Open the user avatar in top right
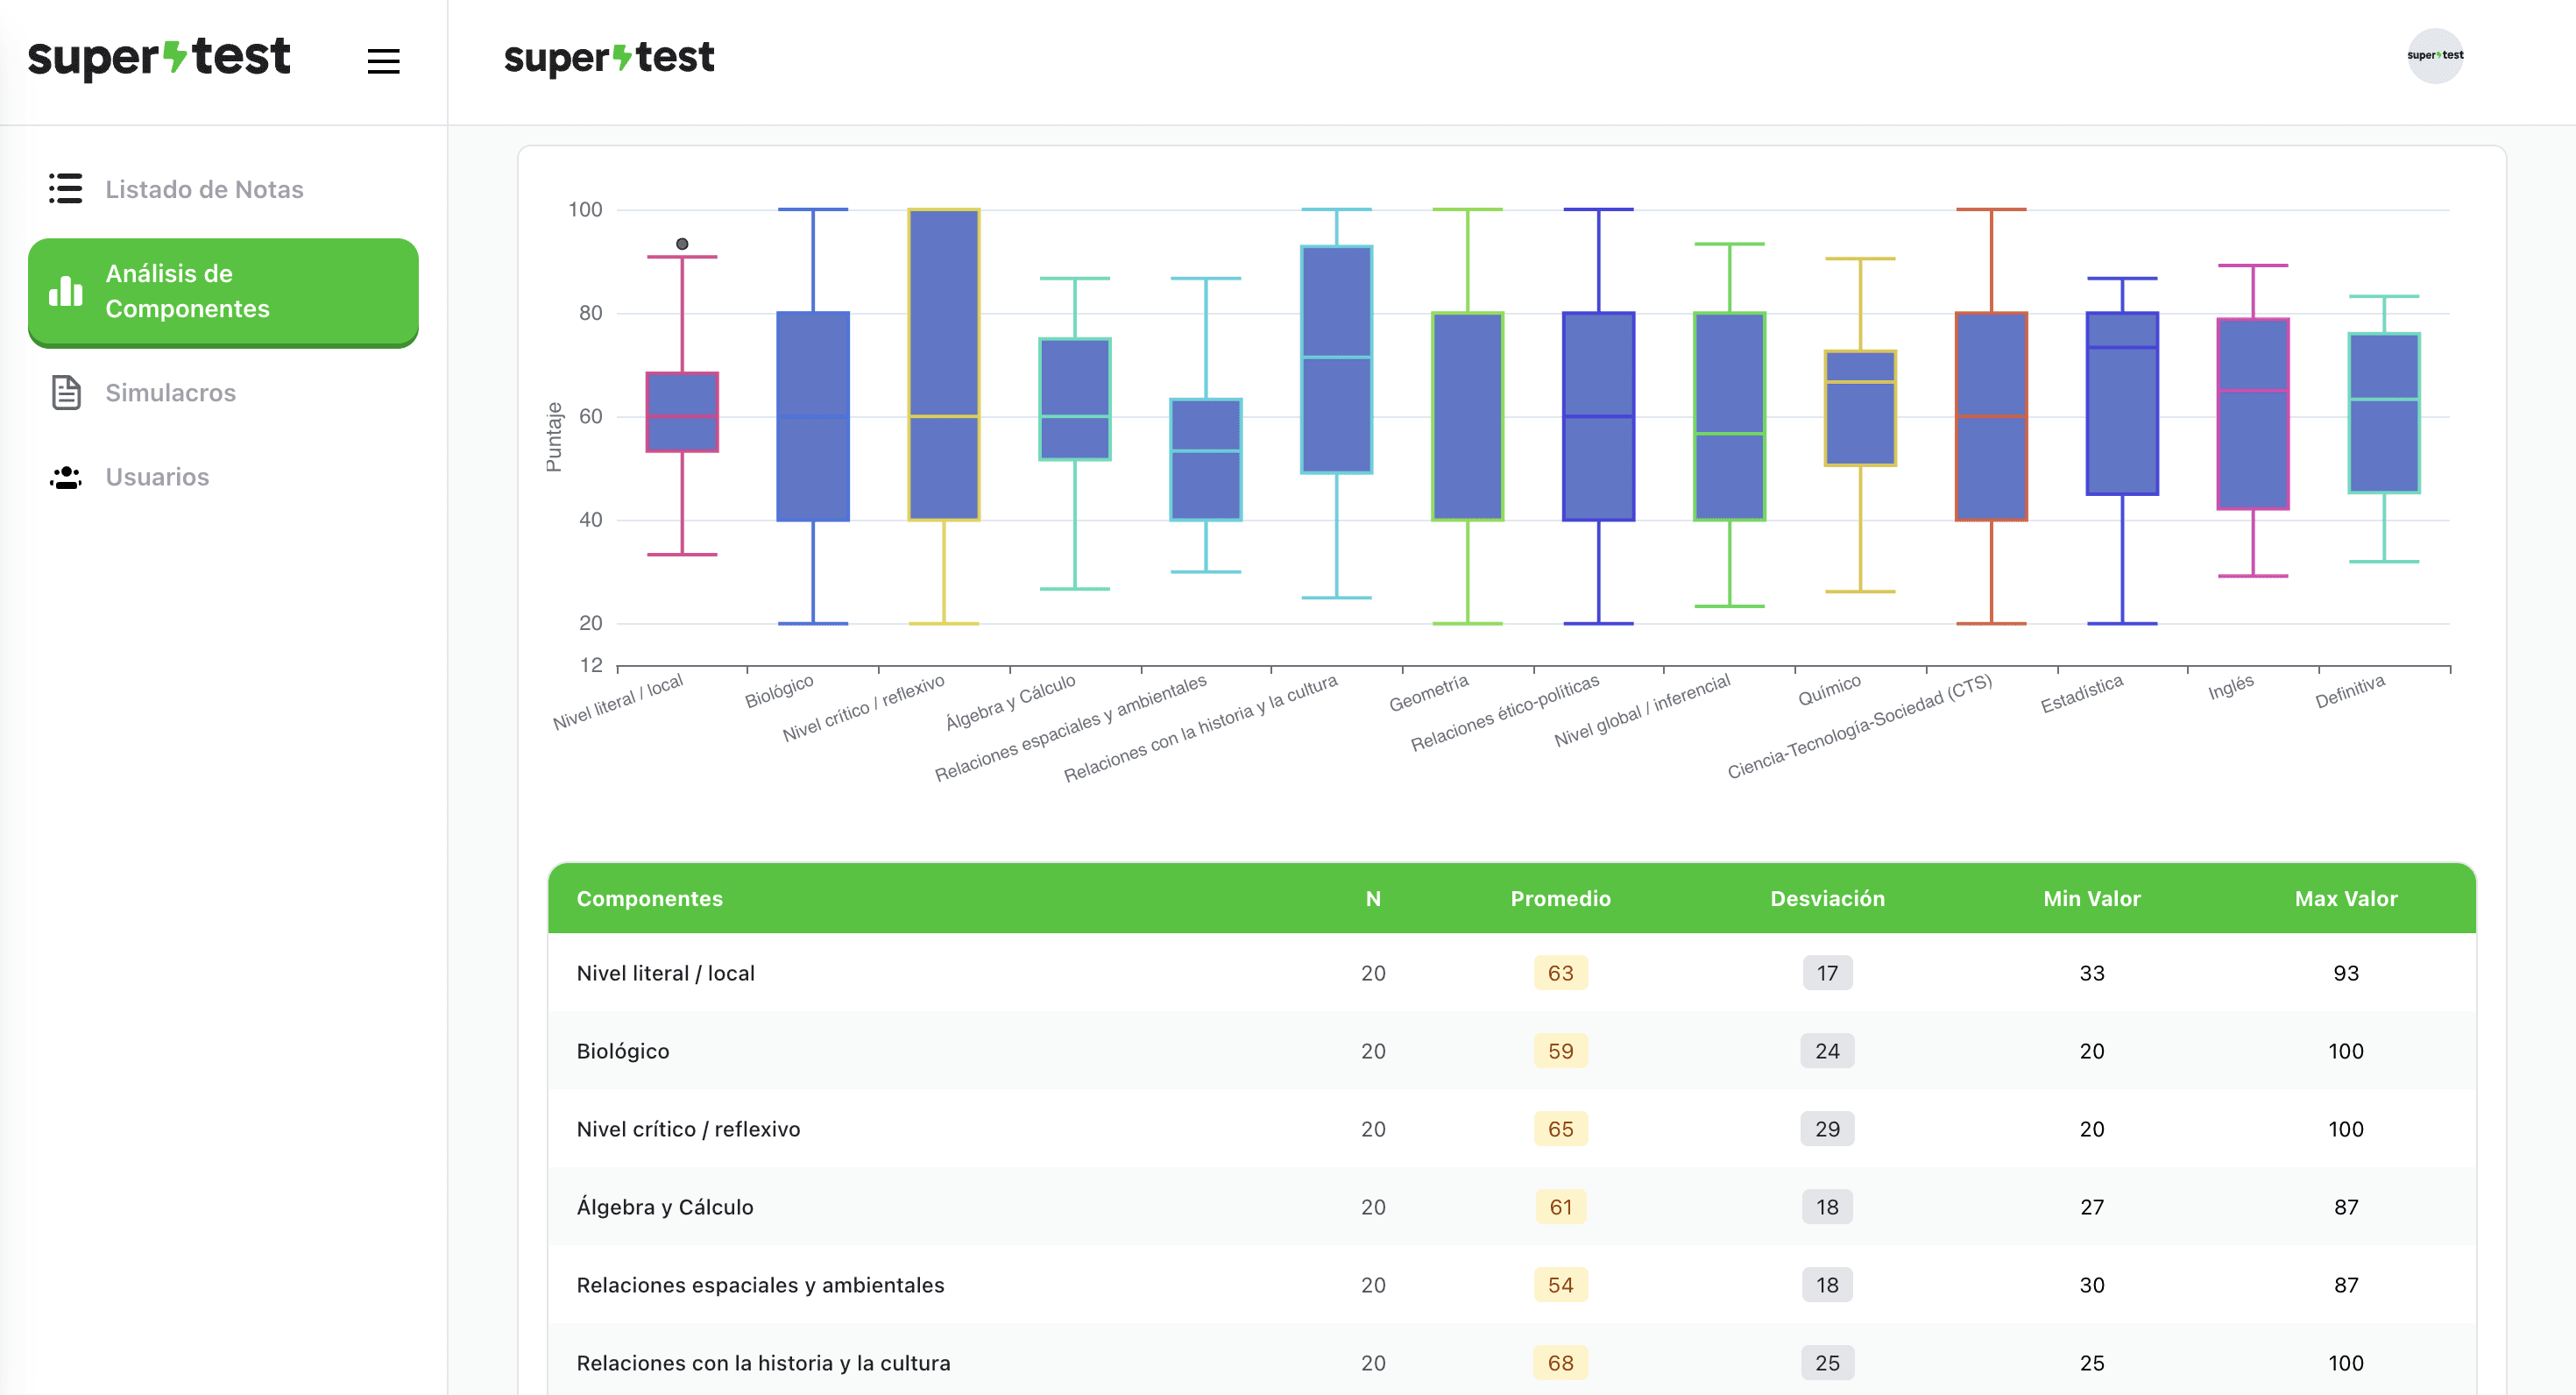This screenshot has width=2576, height=1395. [x=2434, y=56]
